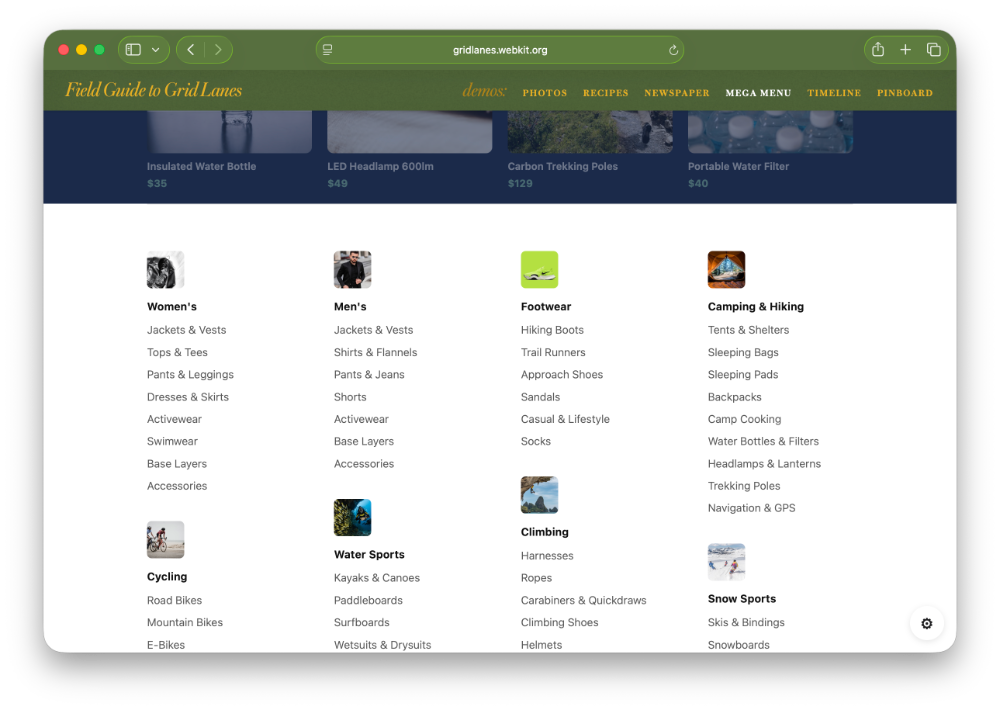Switch to the Recipes demo
Viewport: 1000px width, 710px height.
[x=605, y=93]
